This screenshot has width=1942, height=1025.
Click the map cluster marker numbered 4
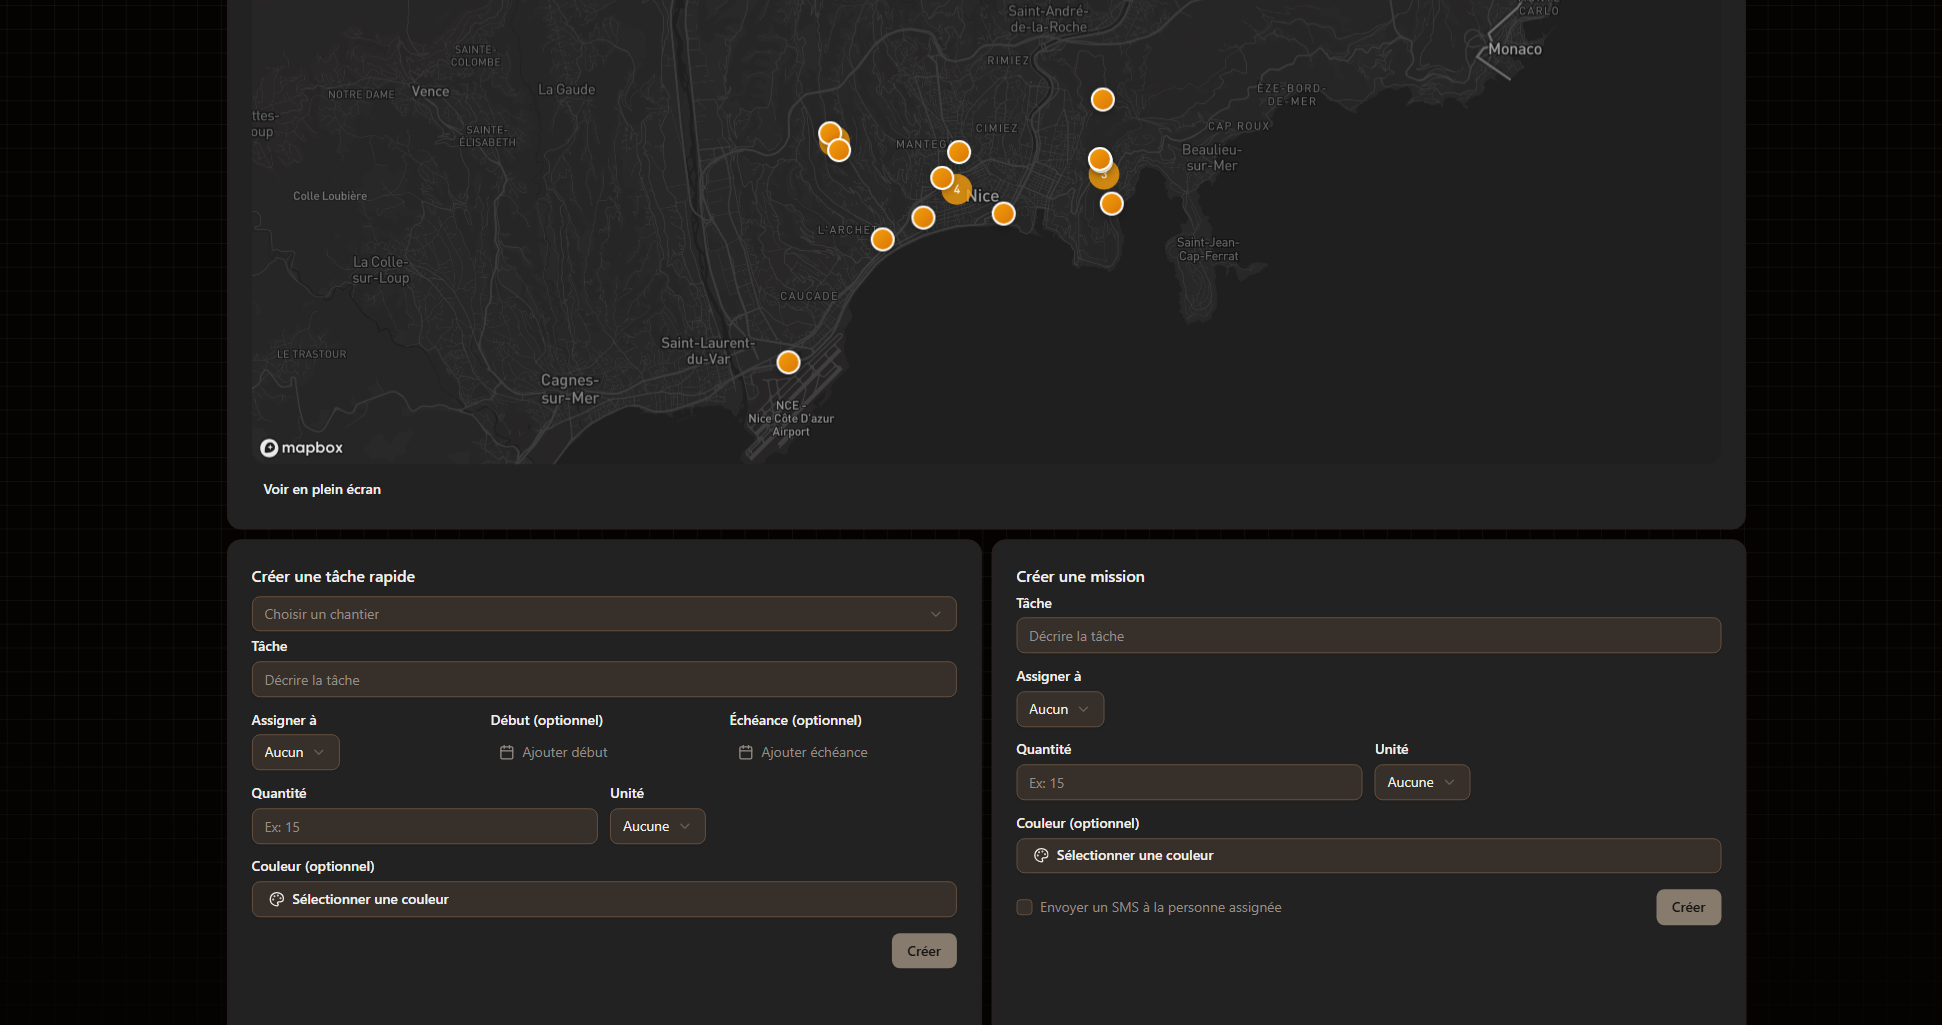coord(957,189)
